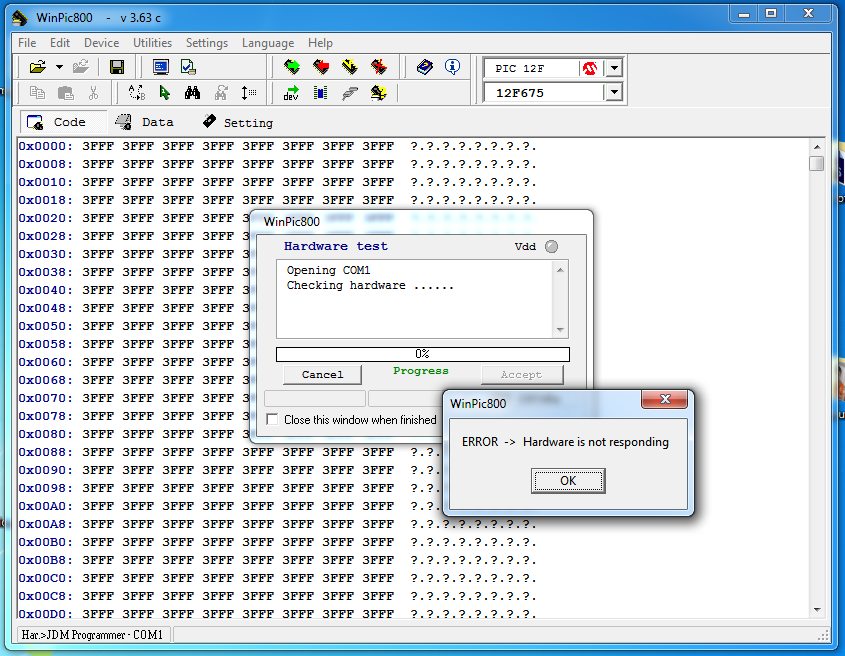
Task: Click the Accept button in Hardware test
Action: point(522,375)
